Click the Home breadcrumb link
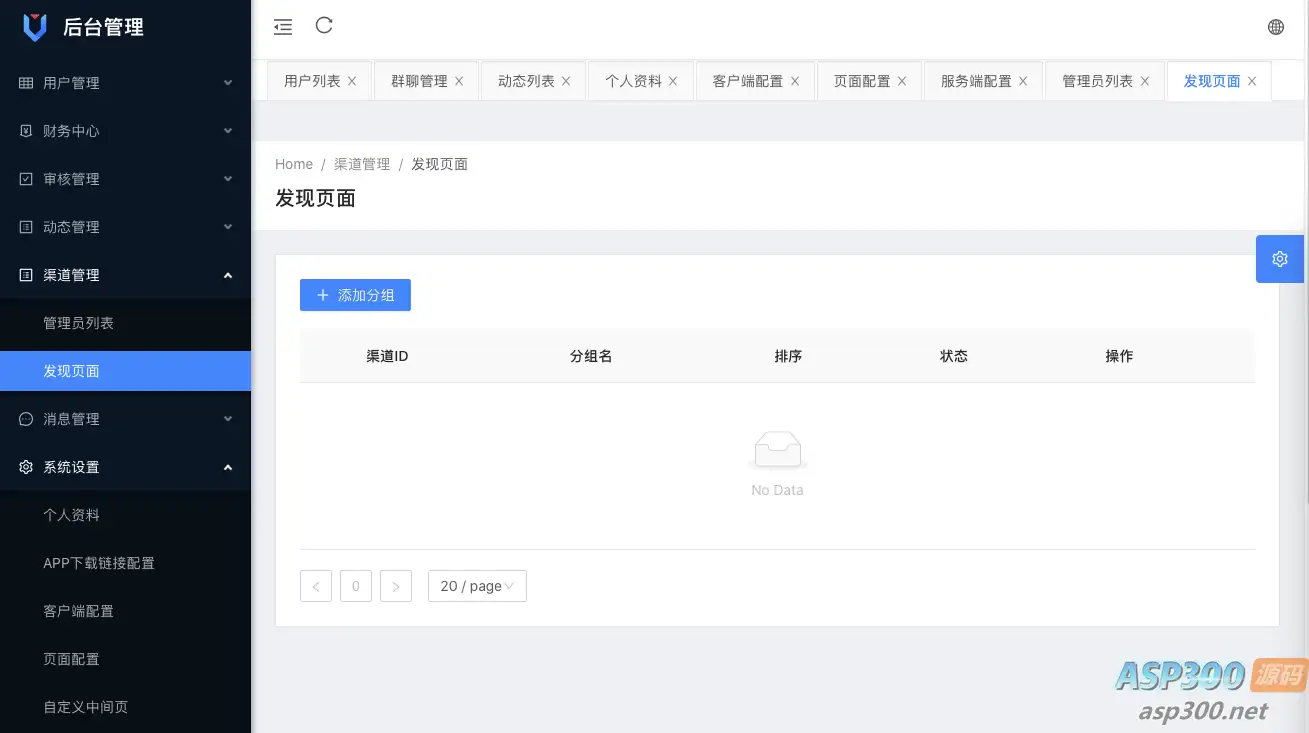This screenshot has width=1309, height=733. 294,164
